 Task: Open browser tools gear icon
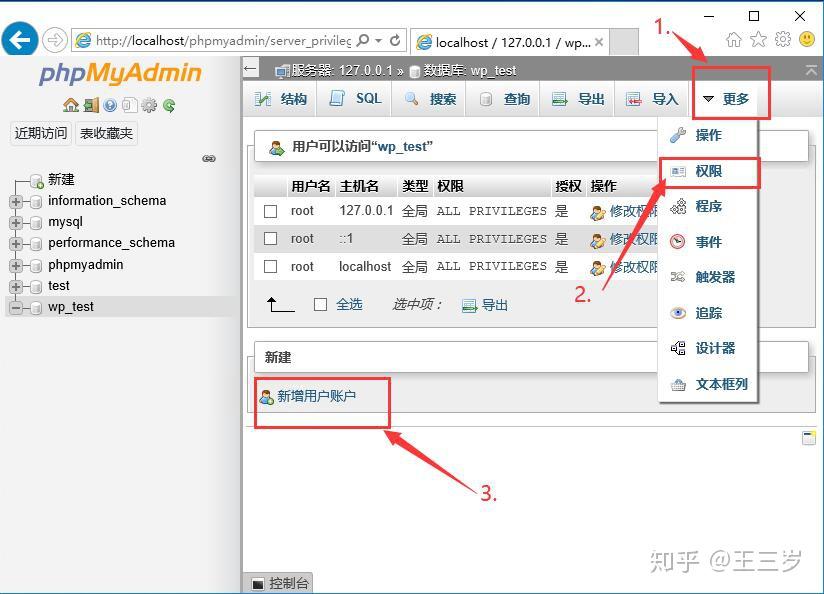pos(782,39)
